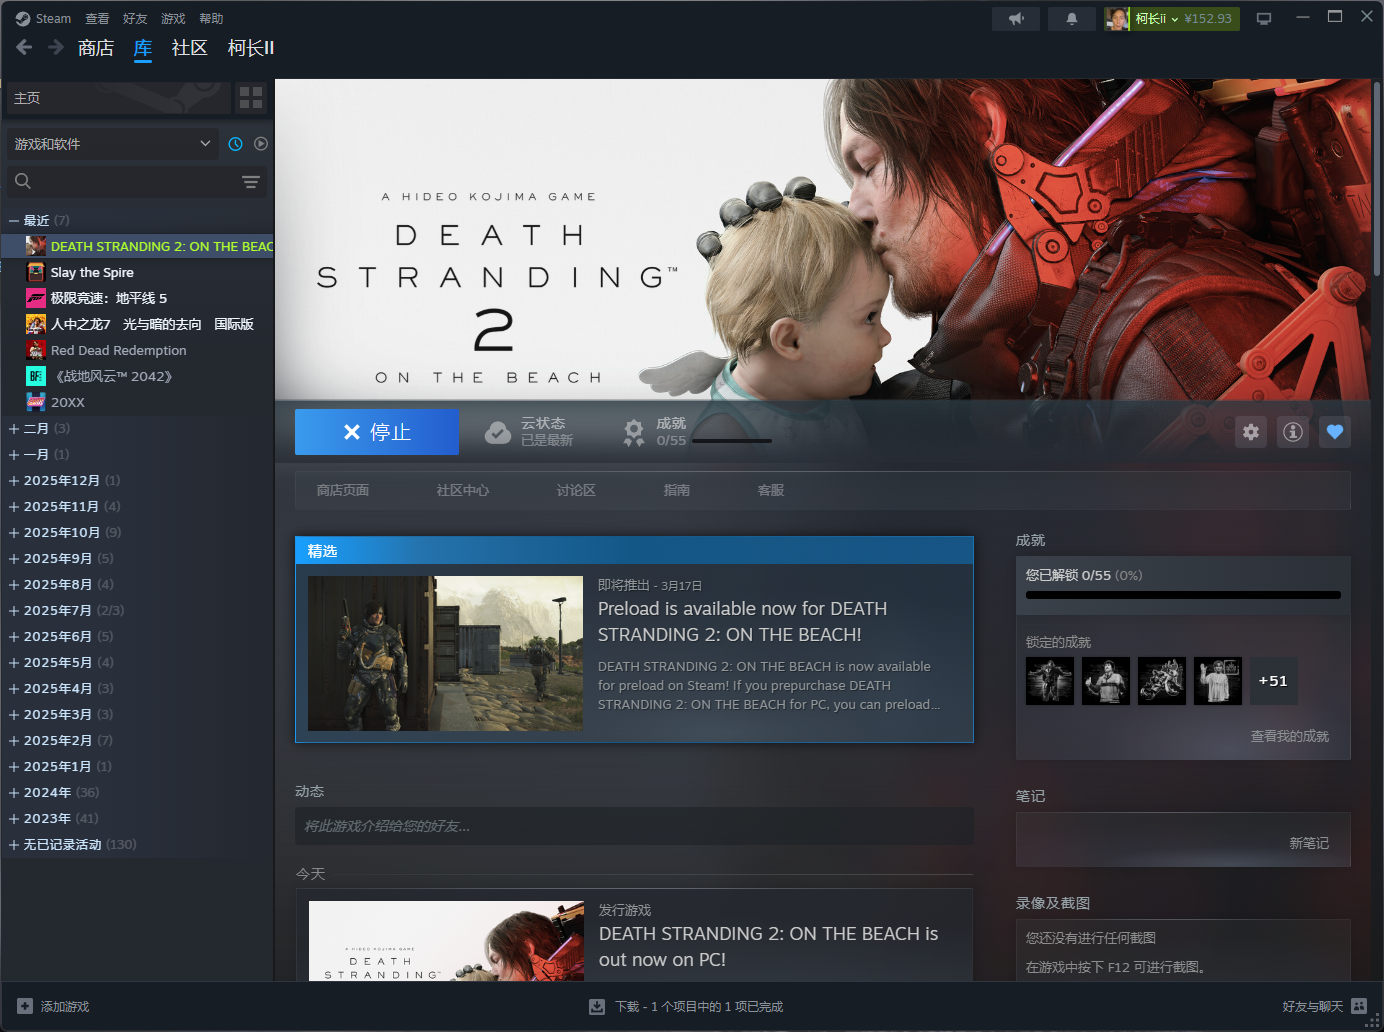This screenshot has width=1384, height=1032.
Task: Click the grid collections view icon
Action: tap(251, 98)
